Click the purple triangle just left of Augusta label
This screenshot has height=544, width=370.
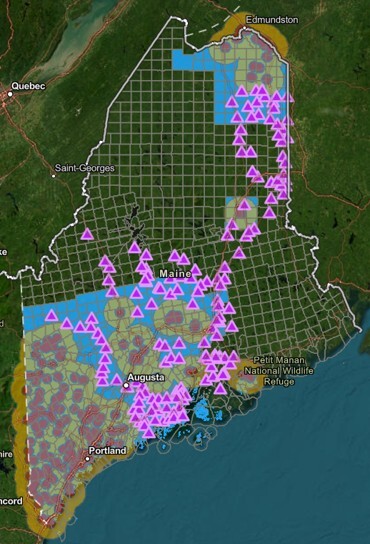(x=116, y=380)
